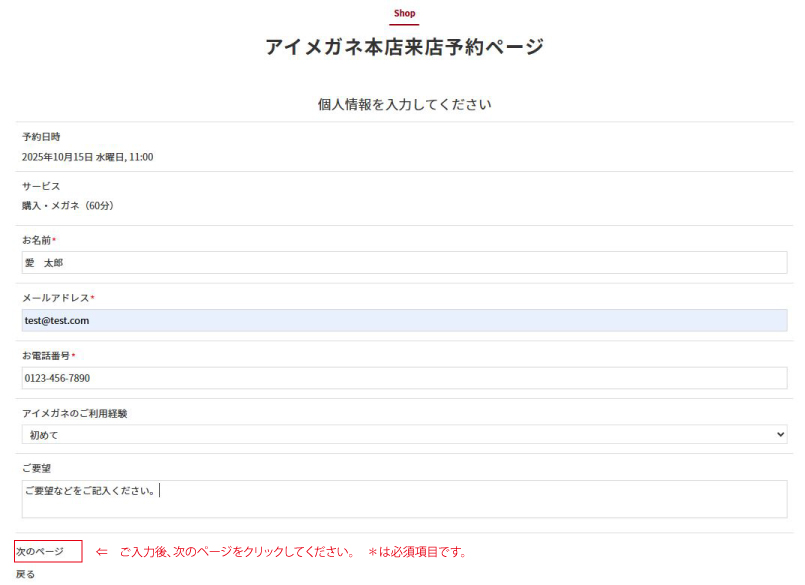The width and height of the screenshot is (805, 585).
Task: Click the アイメガネのご利用経験 label
Action: (x=75, y=413)
